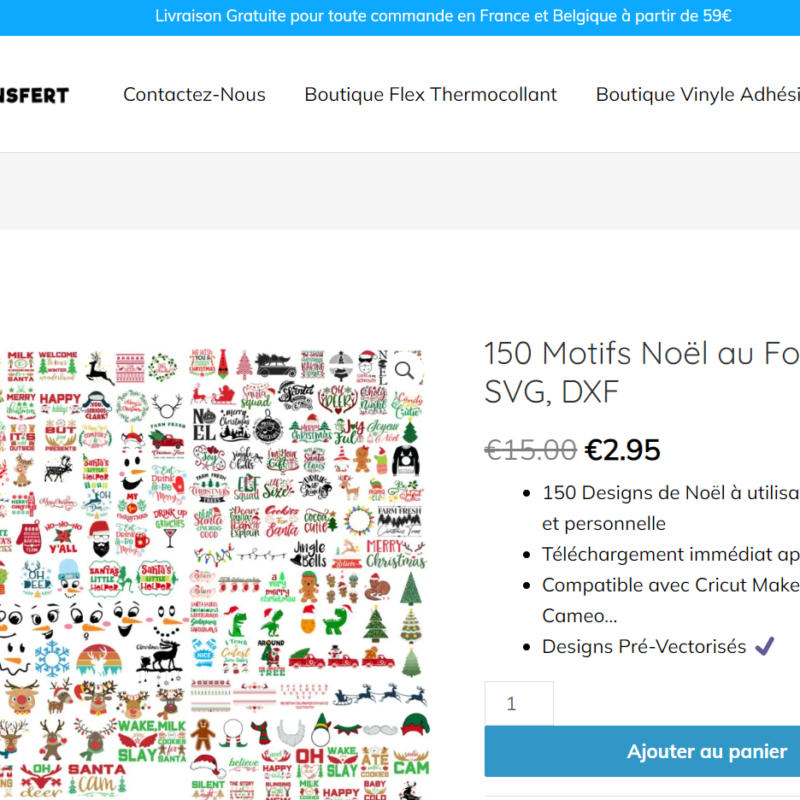
Task: Click the black Christmas sweater design
Action: click(406, 460)
